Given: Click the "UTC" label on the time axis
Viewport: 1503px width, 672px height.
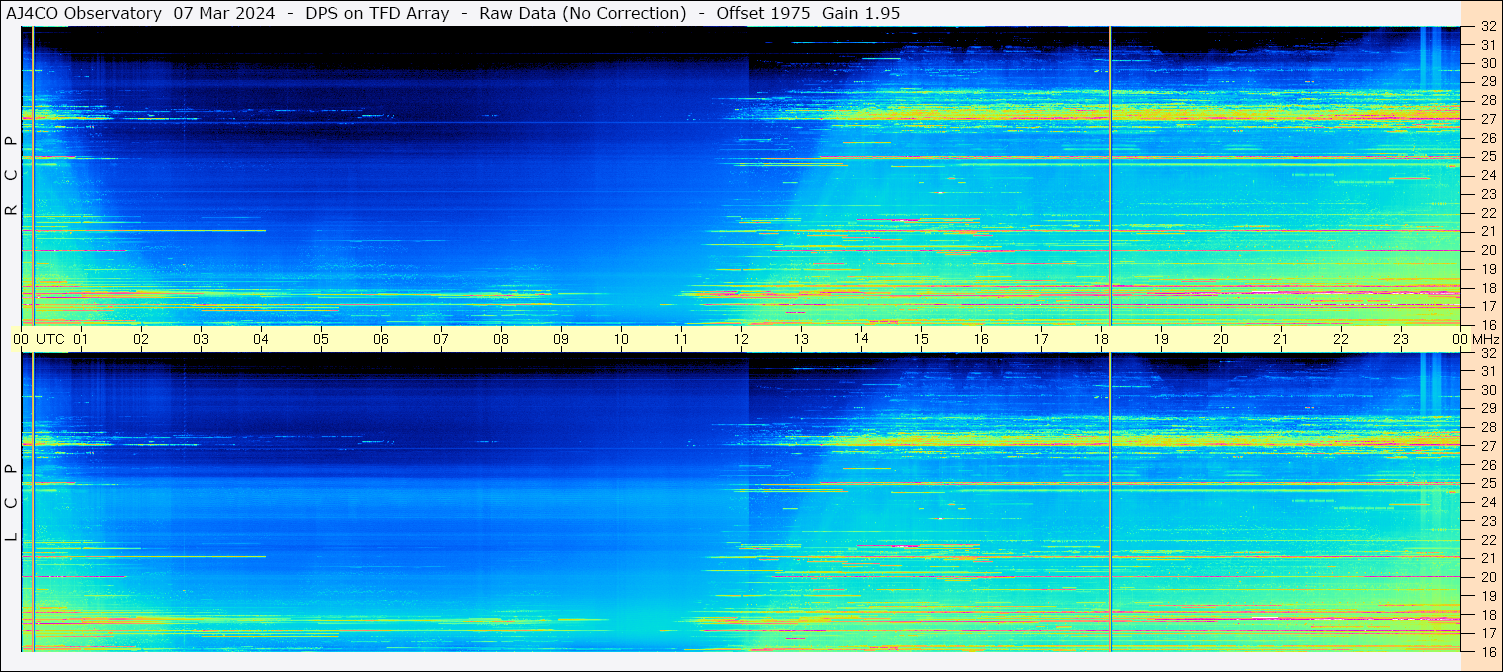Looking at the screenshot, I should click(50, 339).
